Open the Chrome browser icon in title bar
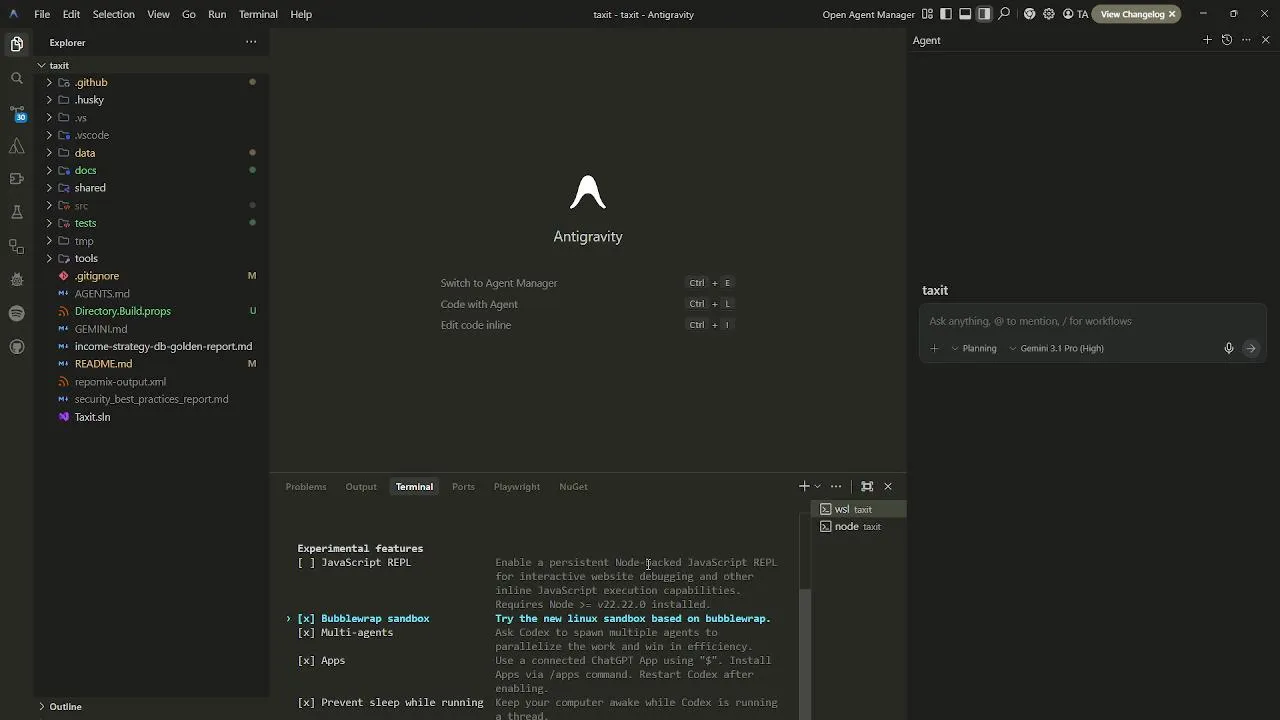This screenshot has height=720, width=1280. (x=1029, y=14)
